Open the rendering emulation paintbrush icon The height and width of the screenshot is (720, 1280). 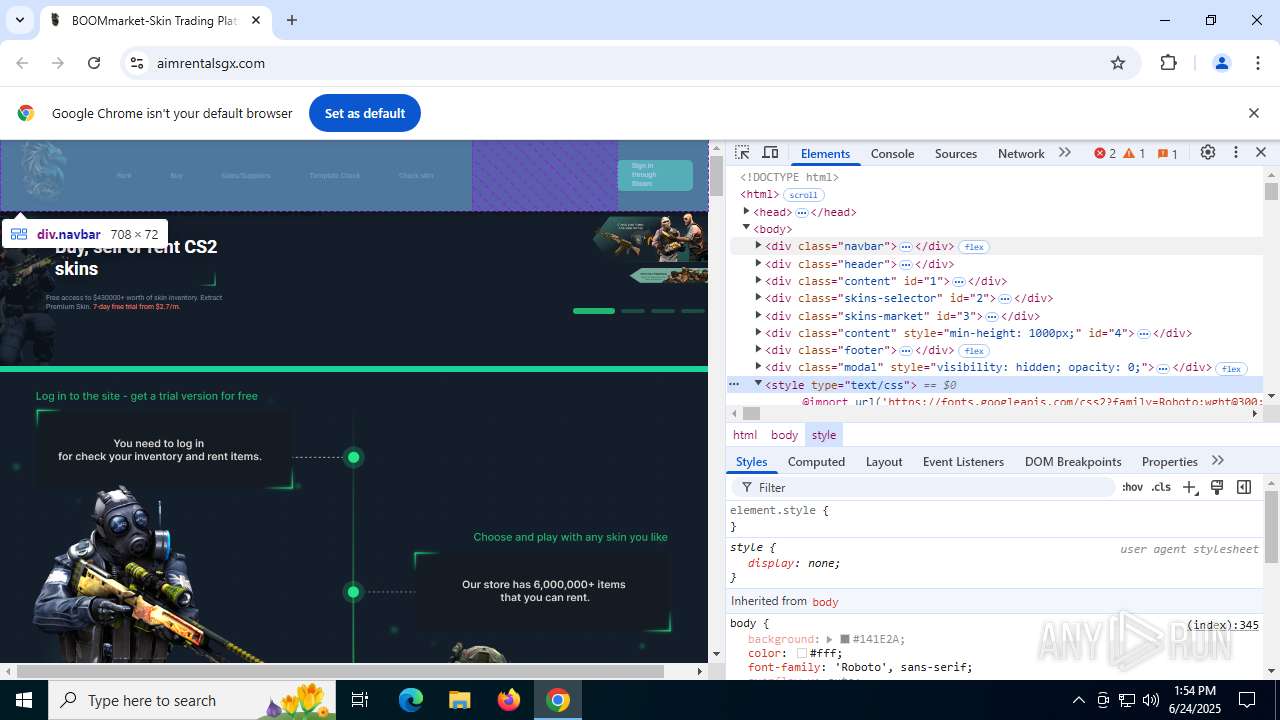pyautogui.click(x=1217, y=487)
